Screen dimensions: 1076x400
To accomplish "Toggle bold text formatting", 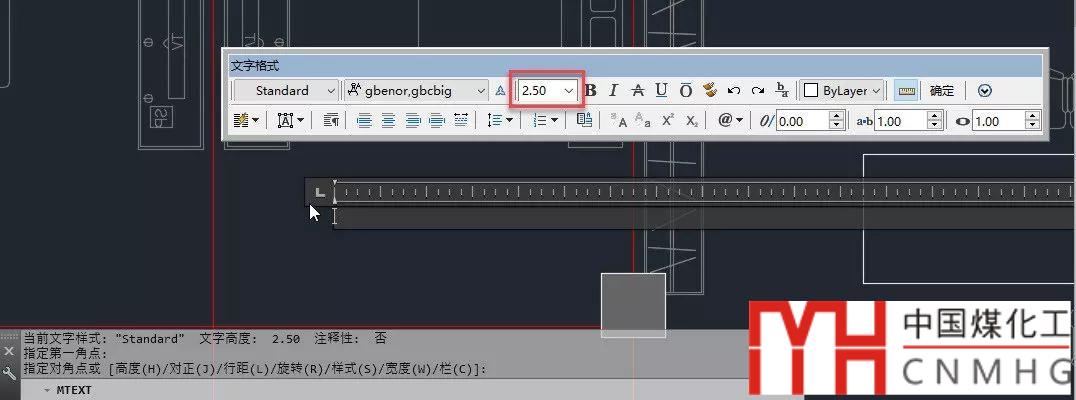I will (x=590, y=91).
